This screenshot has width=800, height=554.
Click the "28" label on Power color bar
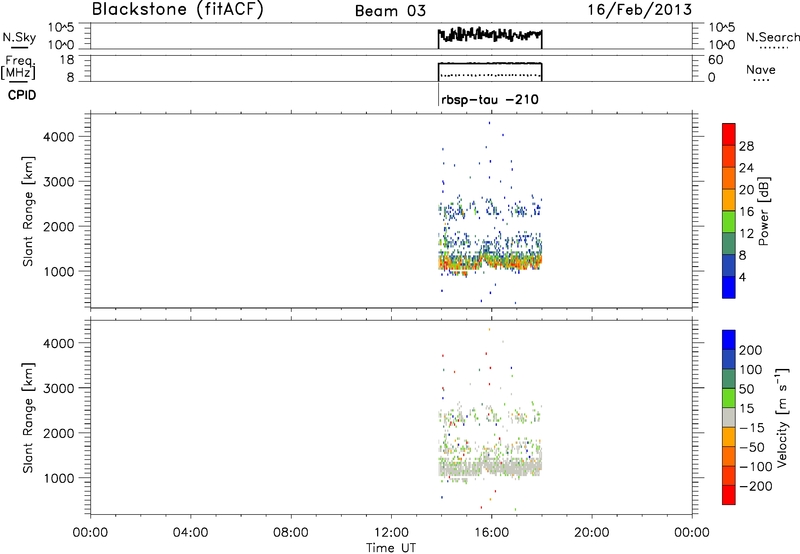tap(746, 146)
